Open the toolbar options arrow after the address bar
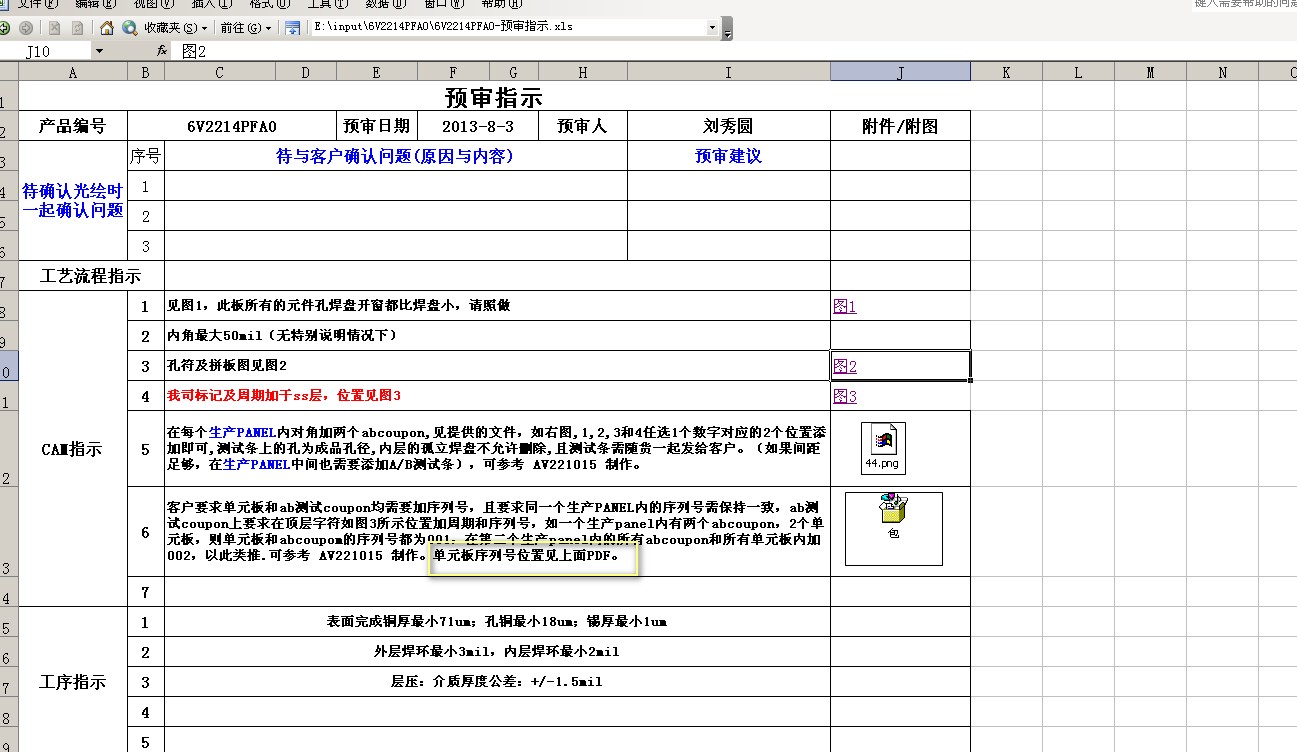This screenshot has height=752, width=1297. click(727, 31)
